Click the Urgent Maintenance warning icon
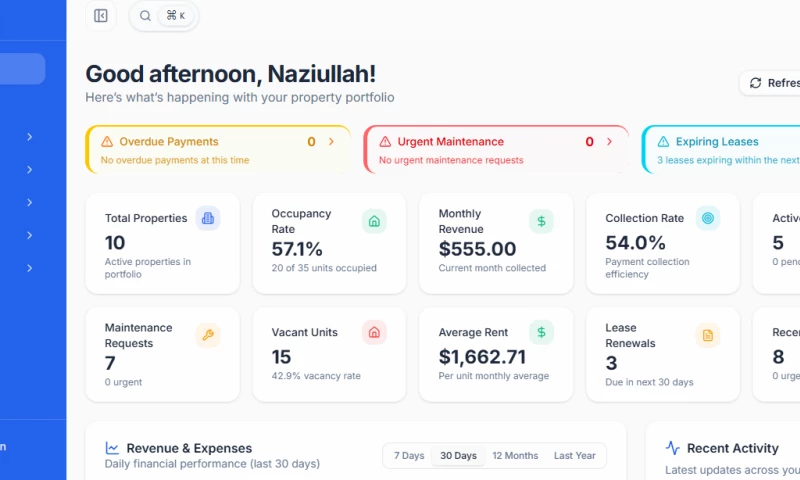Screen dimensions: 800x480 point(385,141)
